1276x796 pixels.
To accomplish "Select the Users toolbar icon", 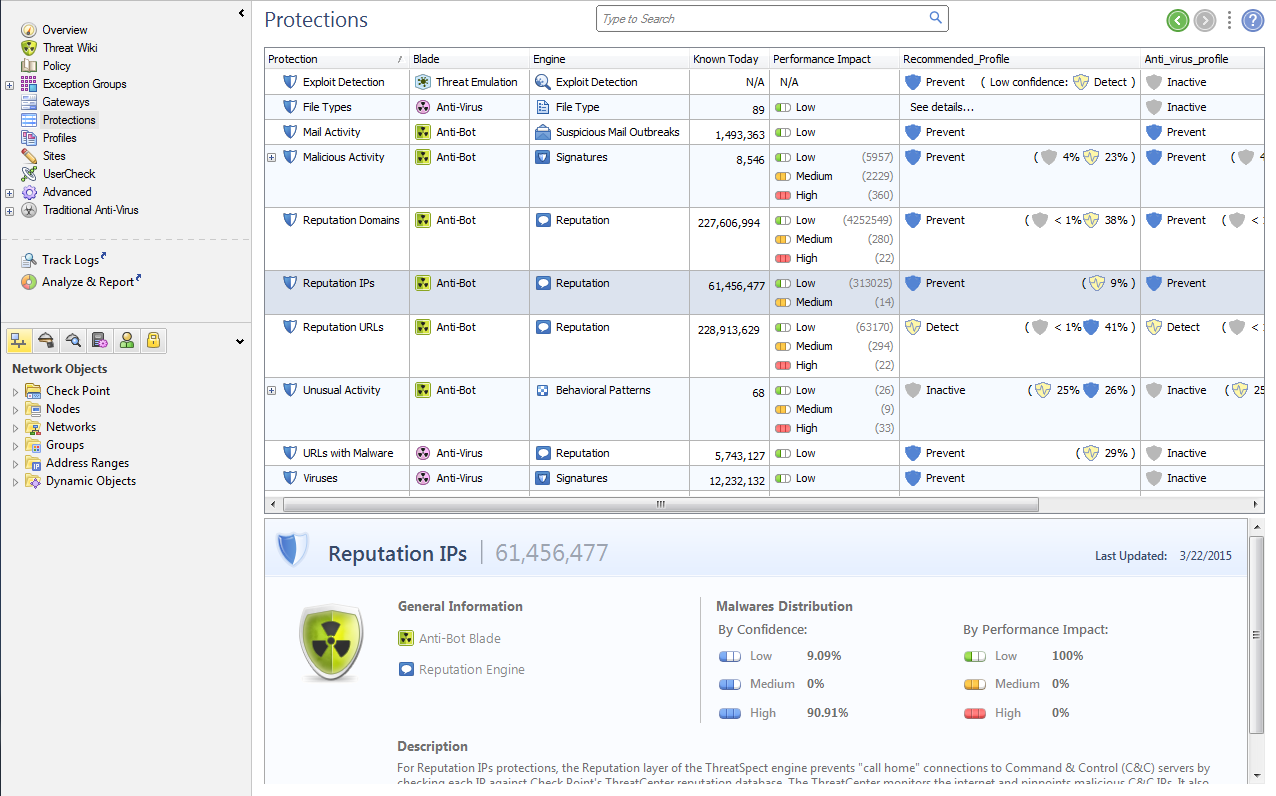I will pos(126,341).
